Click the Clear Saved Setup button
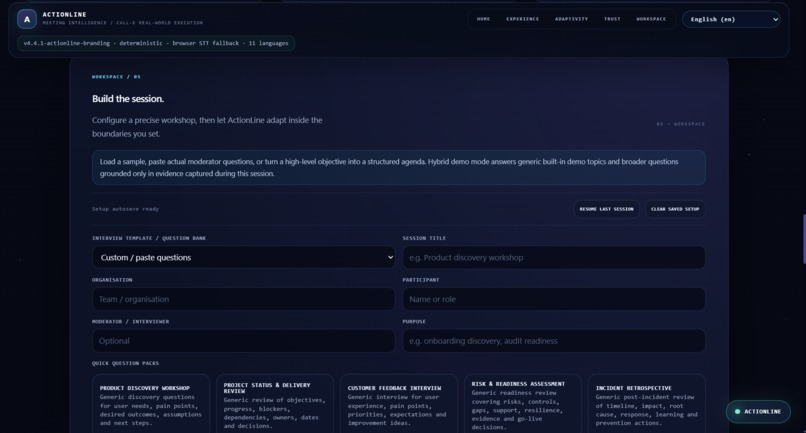Screen dimensions: 806x433 point(675,209)
